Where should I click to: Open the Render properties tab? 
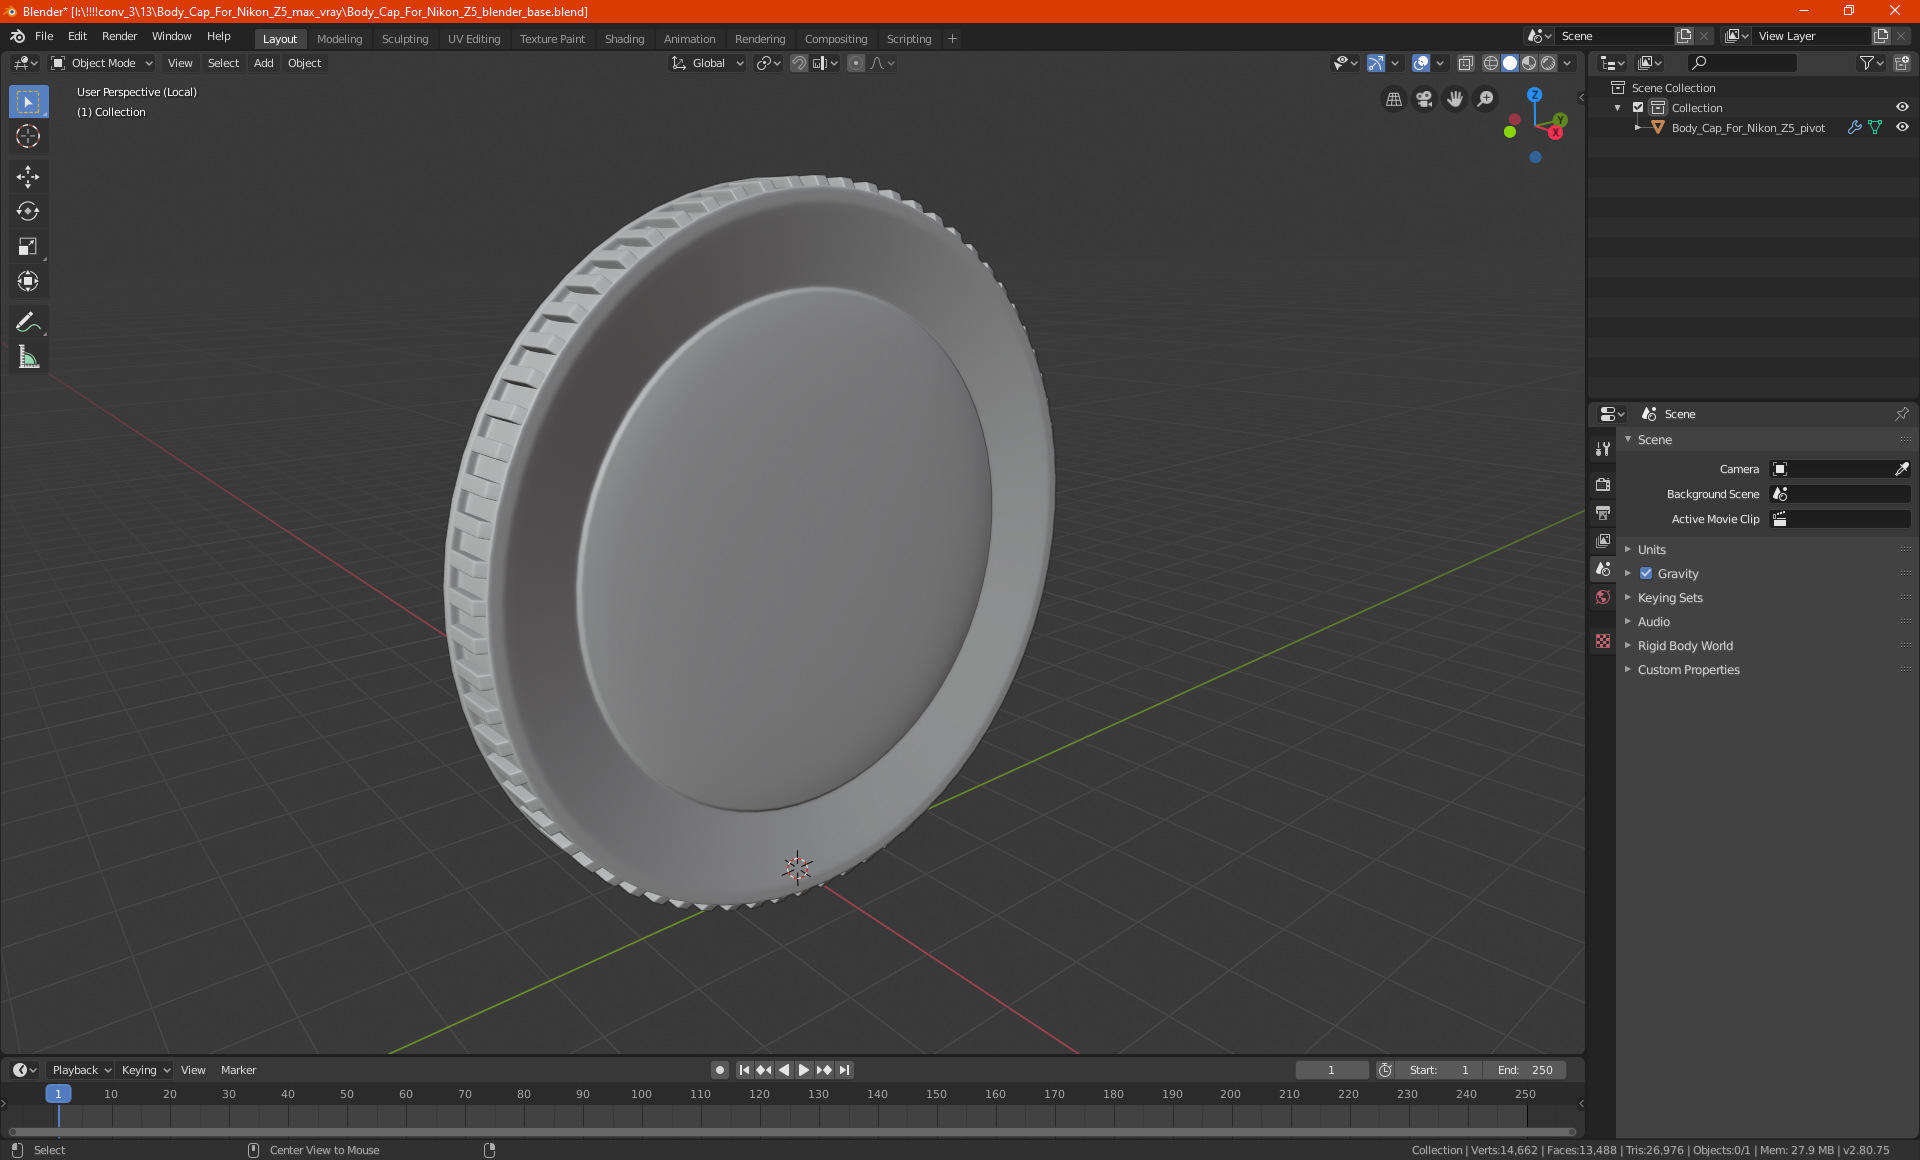1603,485
